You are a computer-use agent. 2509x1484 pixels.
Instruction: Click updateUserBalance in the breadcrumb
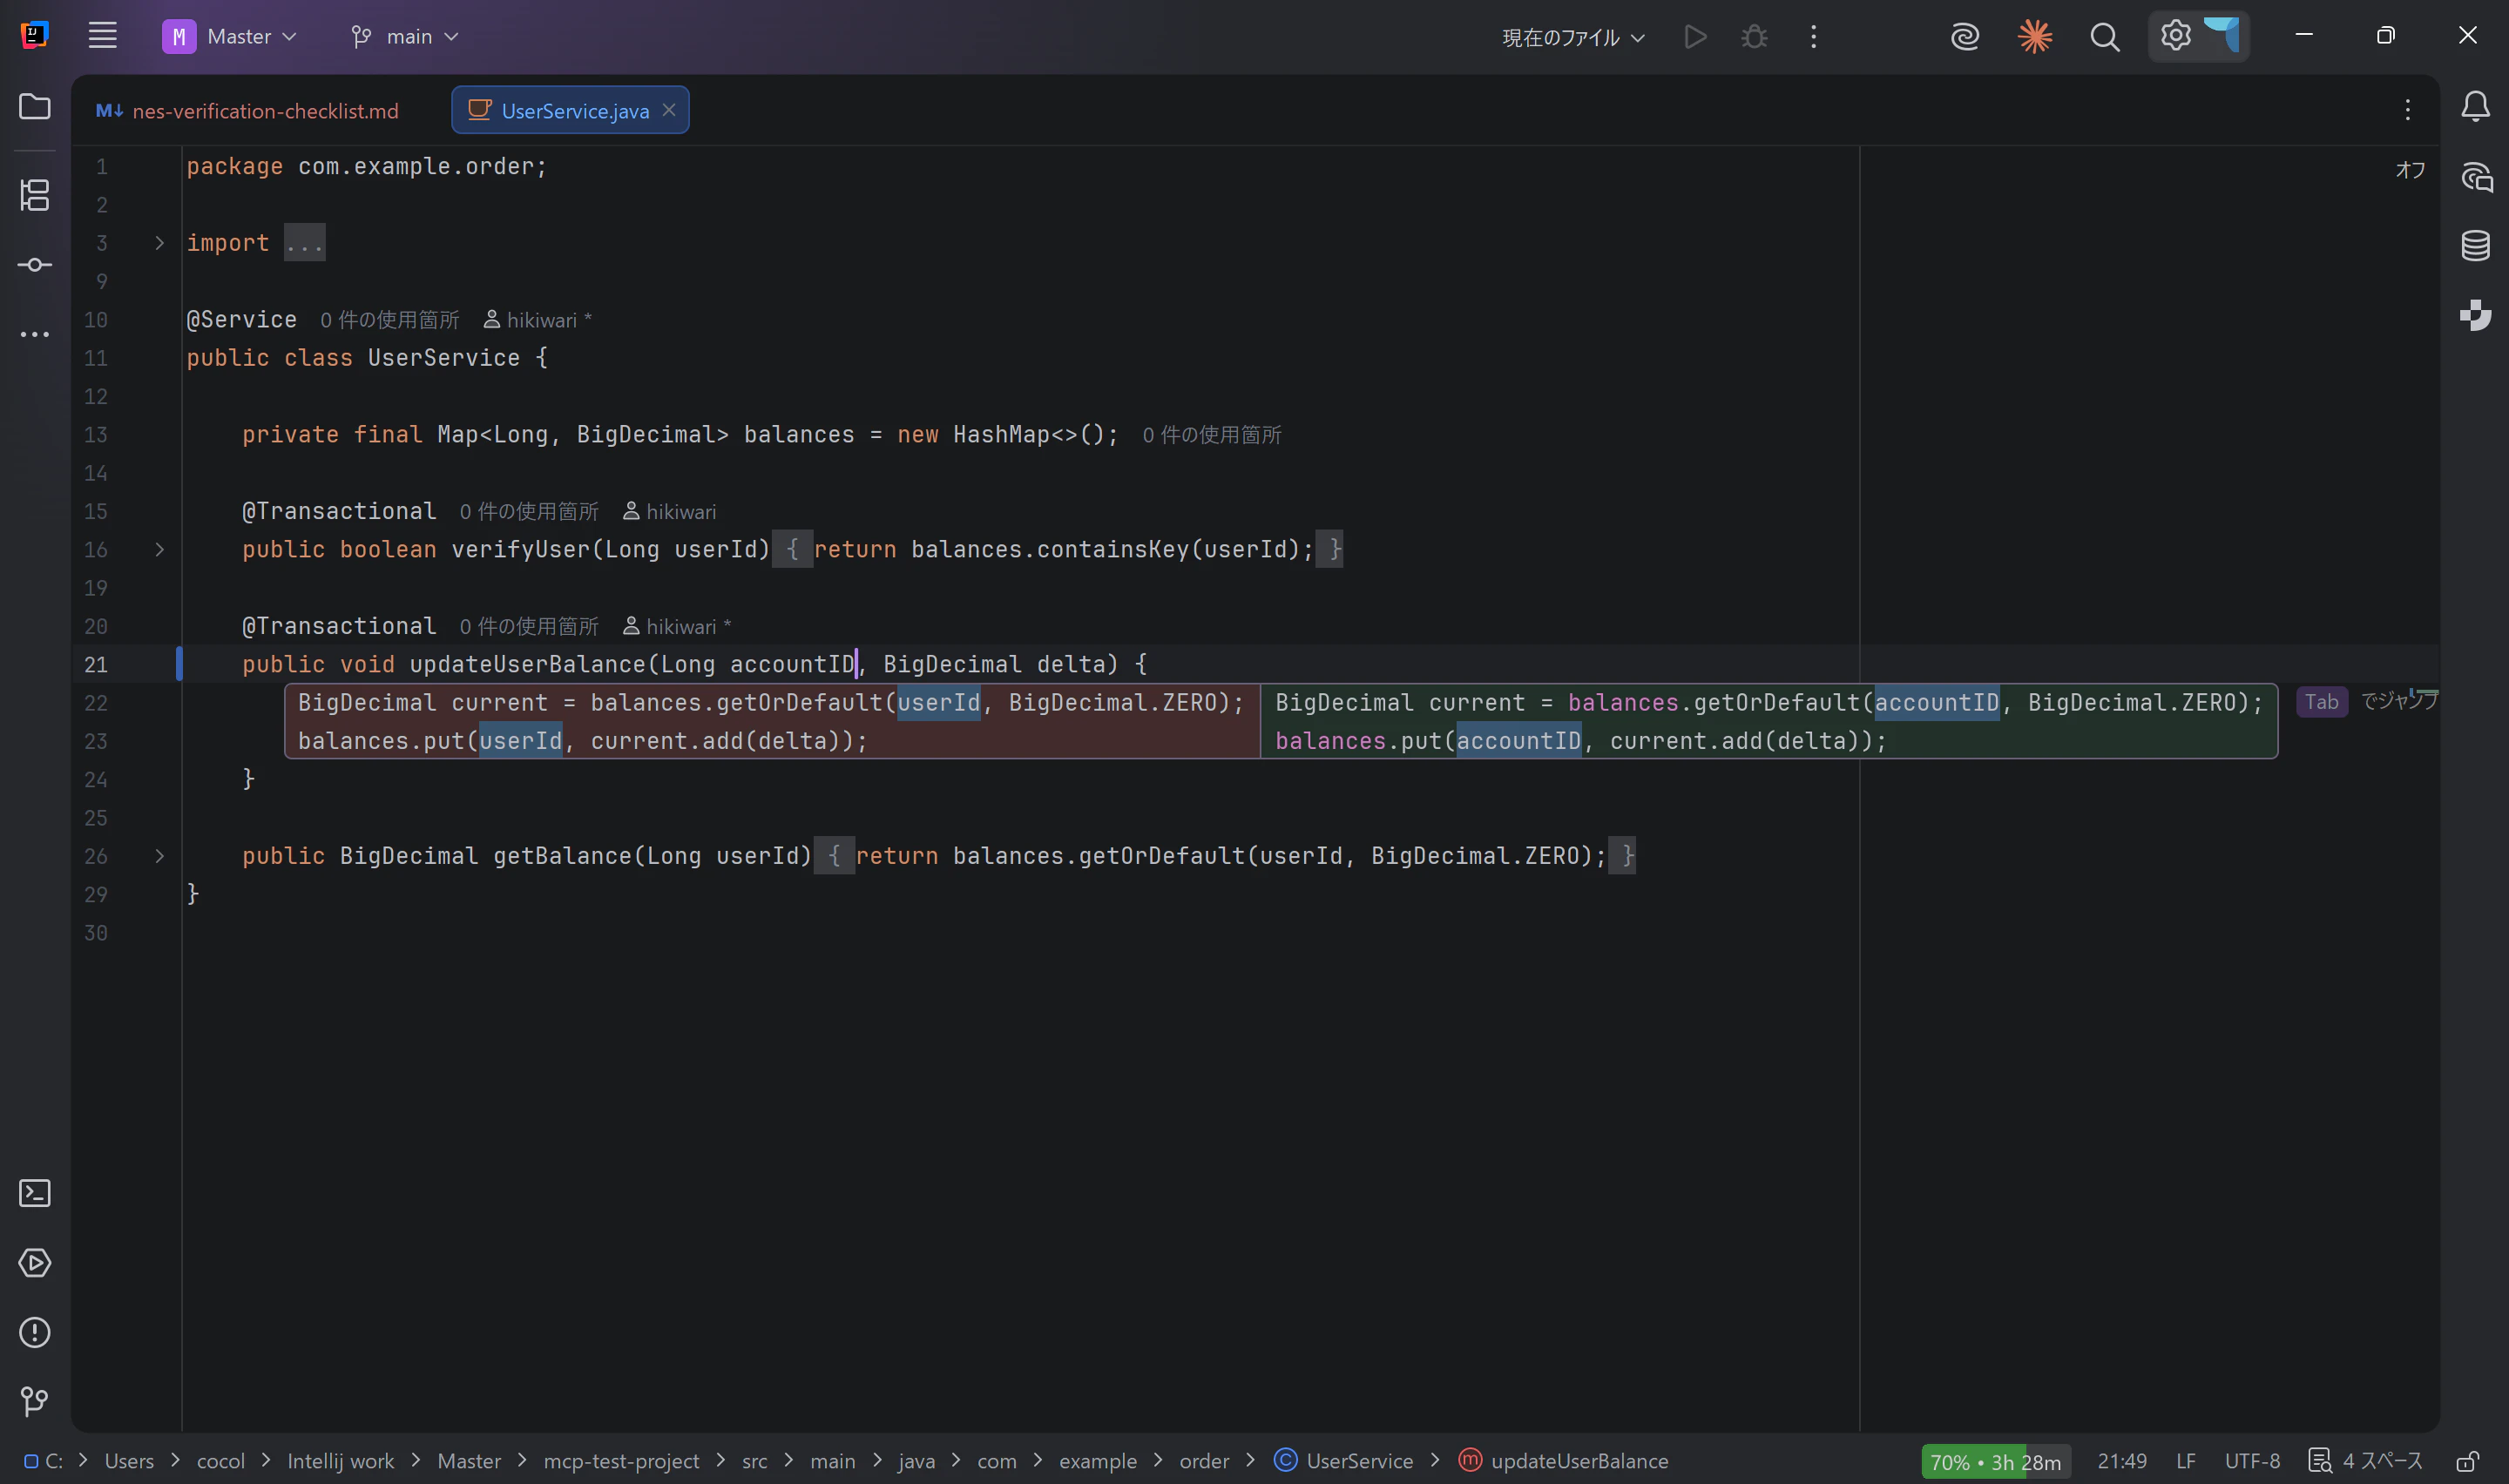click(1564, 1461)
